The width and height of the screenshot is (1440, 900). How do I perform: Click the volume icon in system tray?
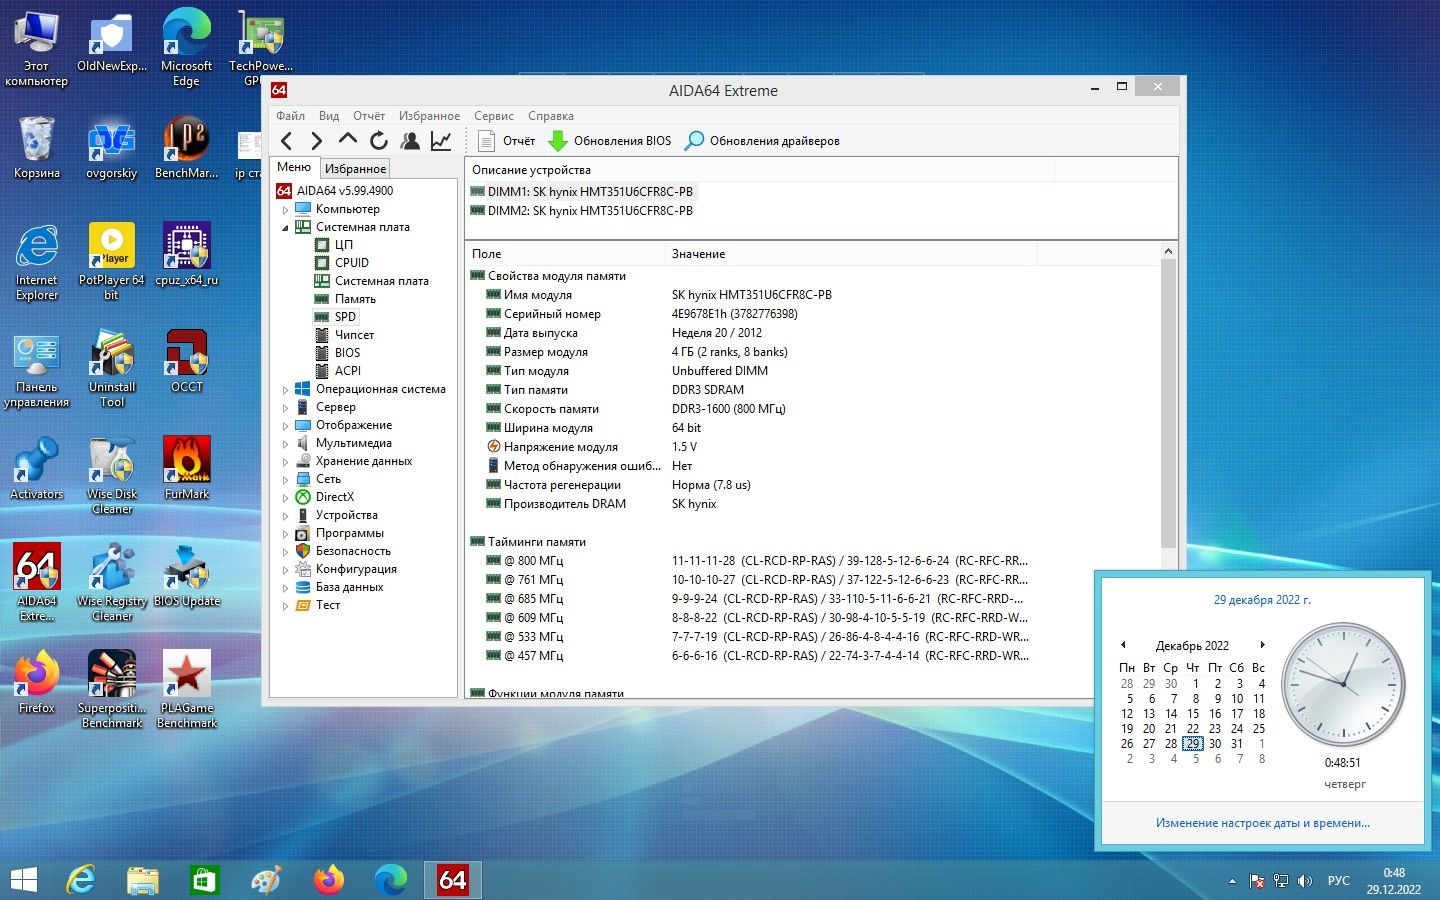(1304, 881)
